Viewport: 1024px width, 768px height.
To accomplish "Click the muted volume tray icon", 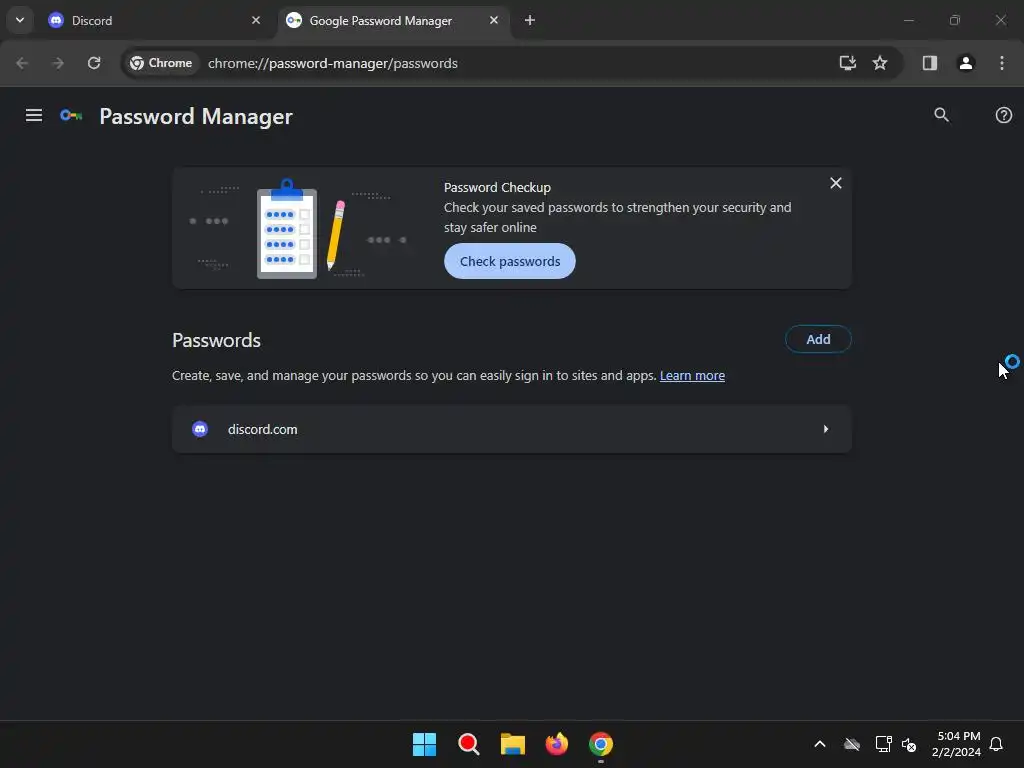I will tap(909, 744).
